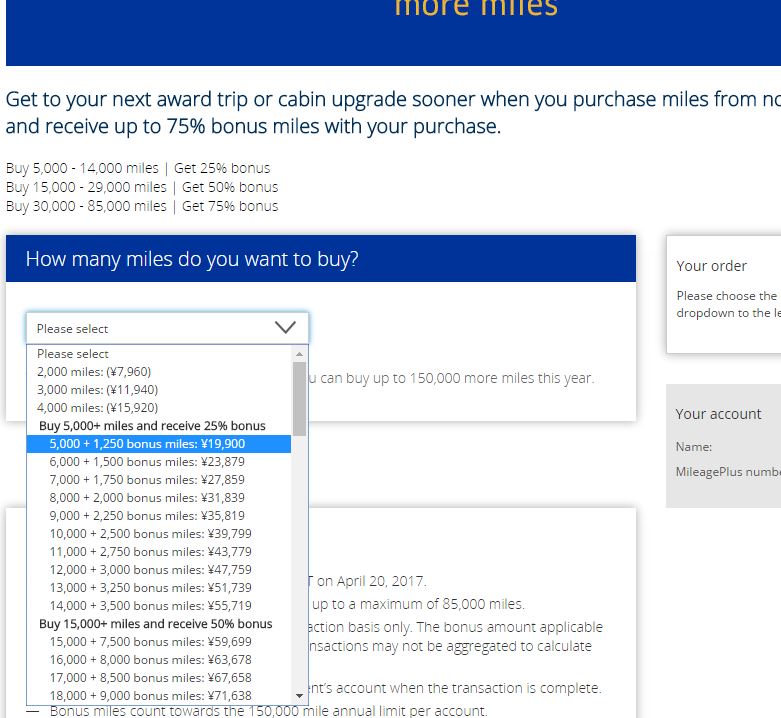Click '150,000 more miles this year' text

tap(501, 378)
